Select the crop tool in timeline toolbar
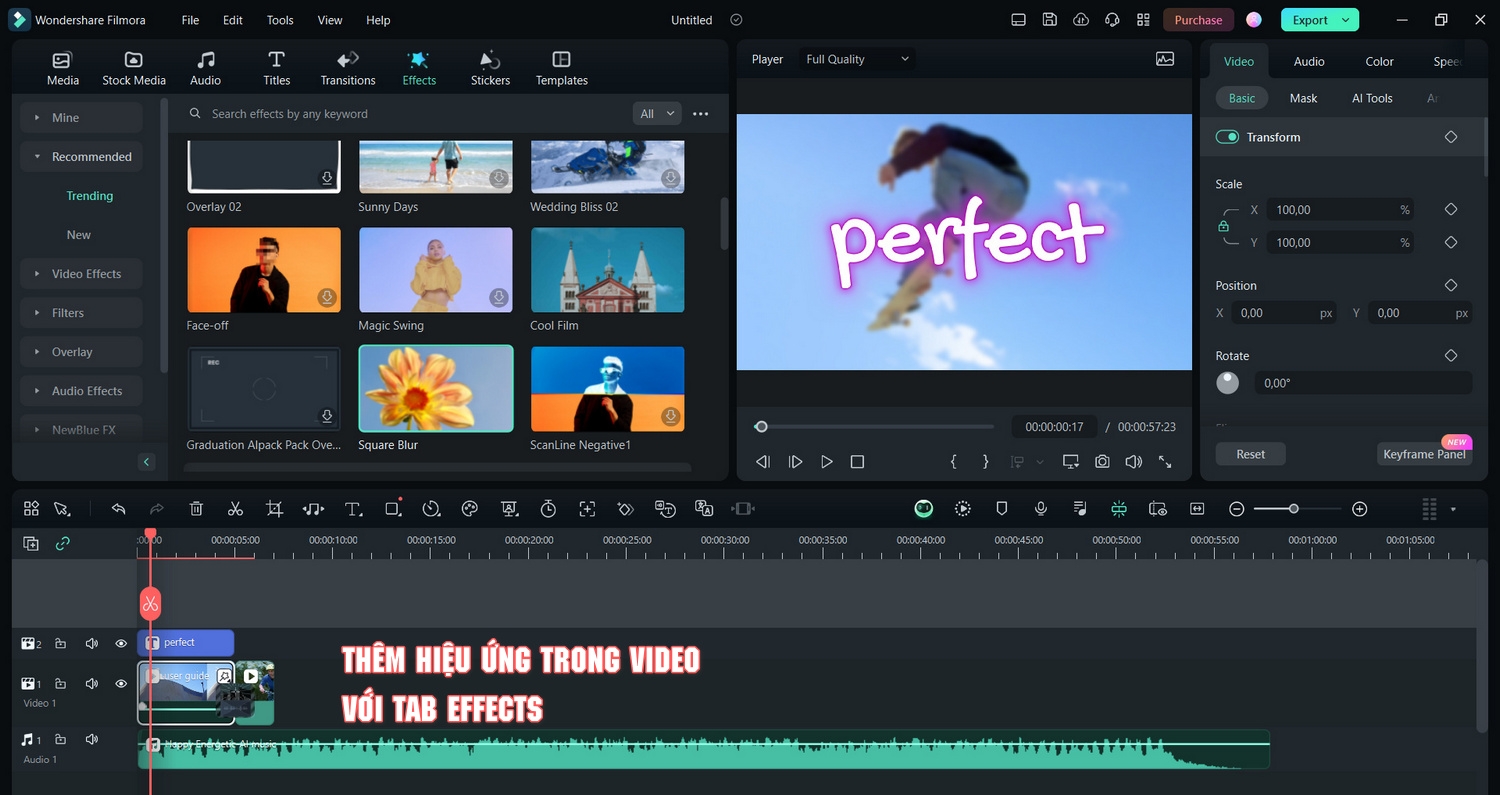This screenshot has height=795, width=1500. coord(275,509)
